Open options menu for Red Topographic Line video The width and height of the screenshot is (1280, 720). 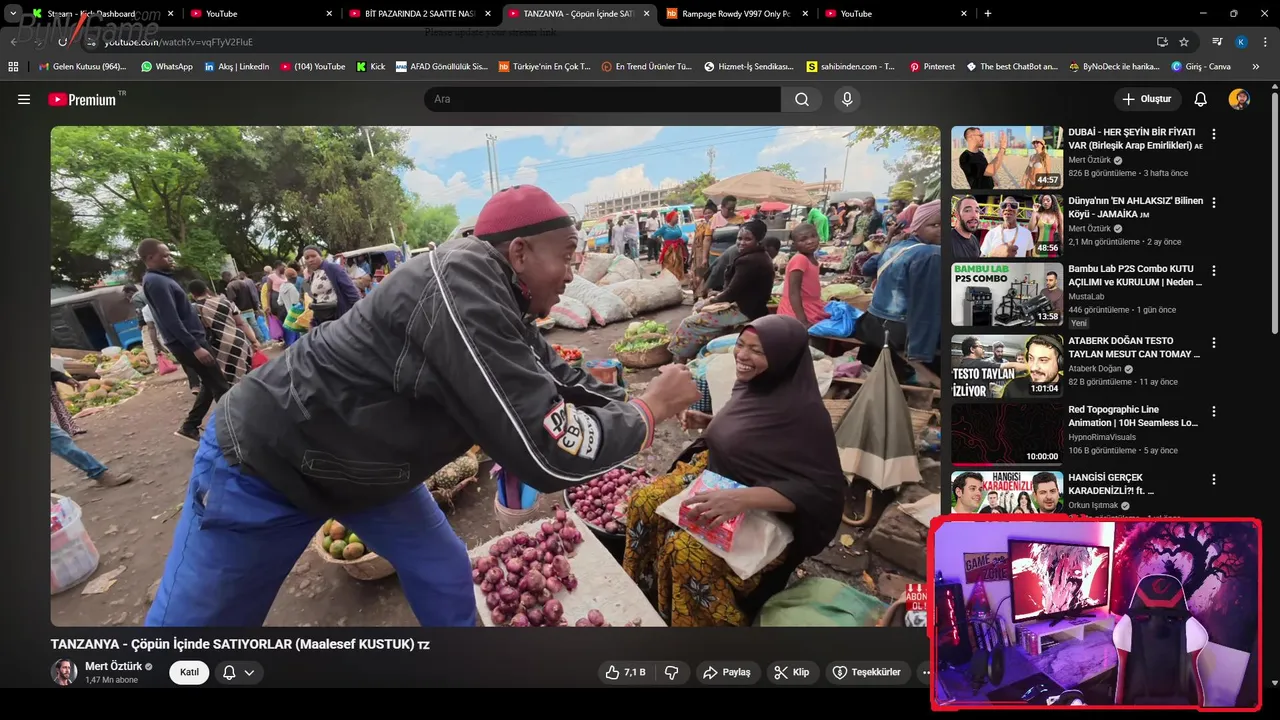click(x=1214, y=411)
